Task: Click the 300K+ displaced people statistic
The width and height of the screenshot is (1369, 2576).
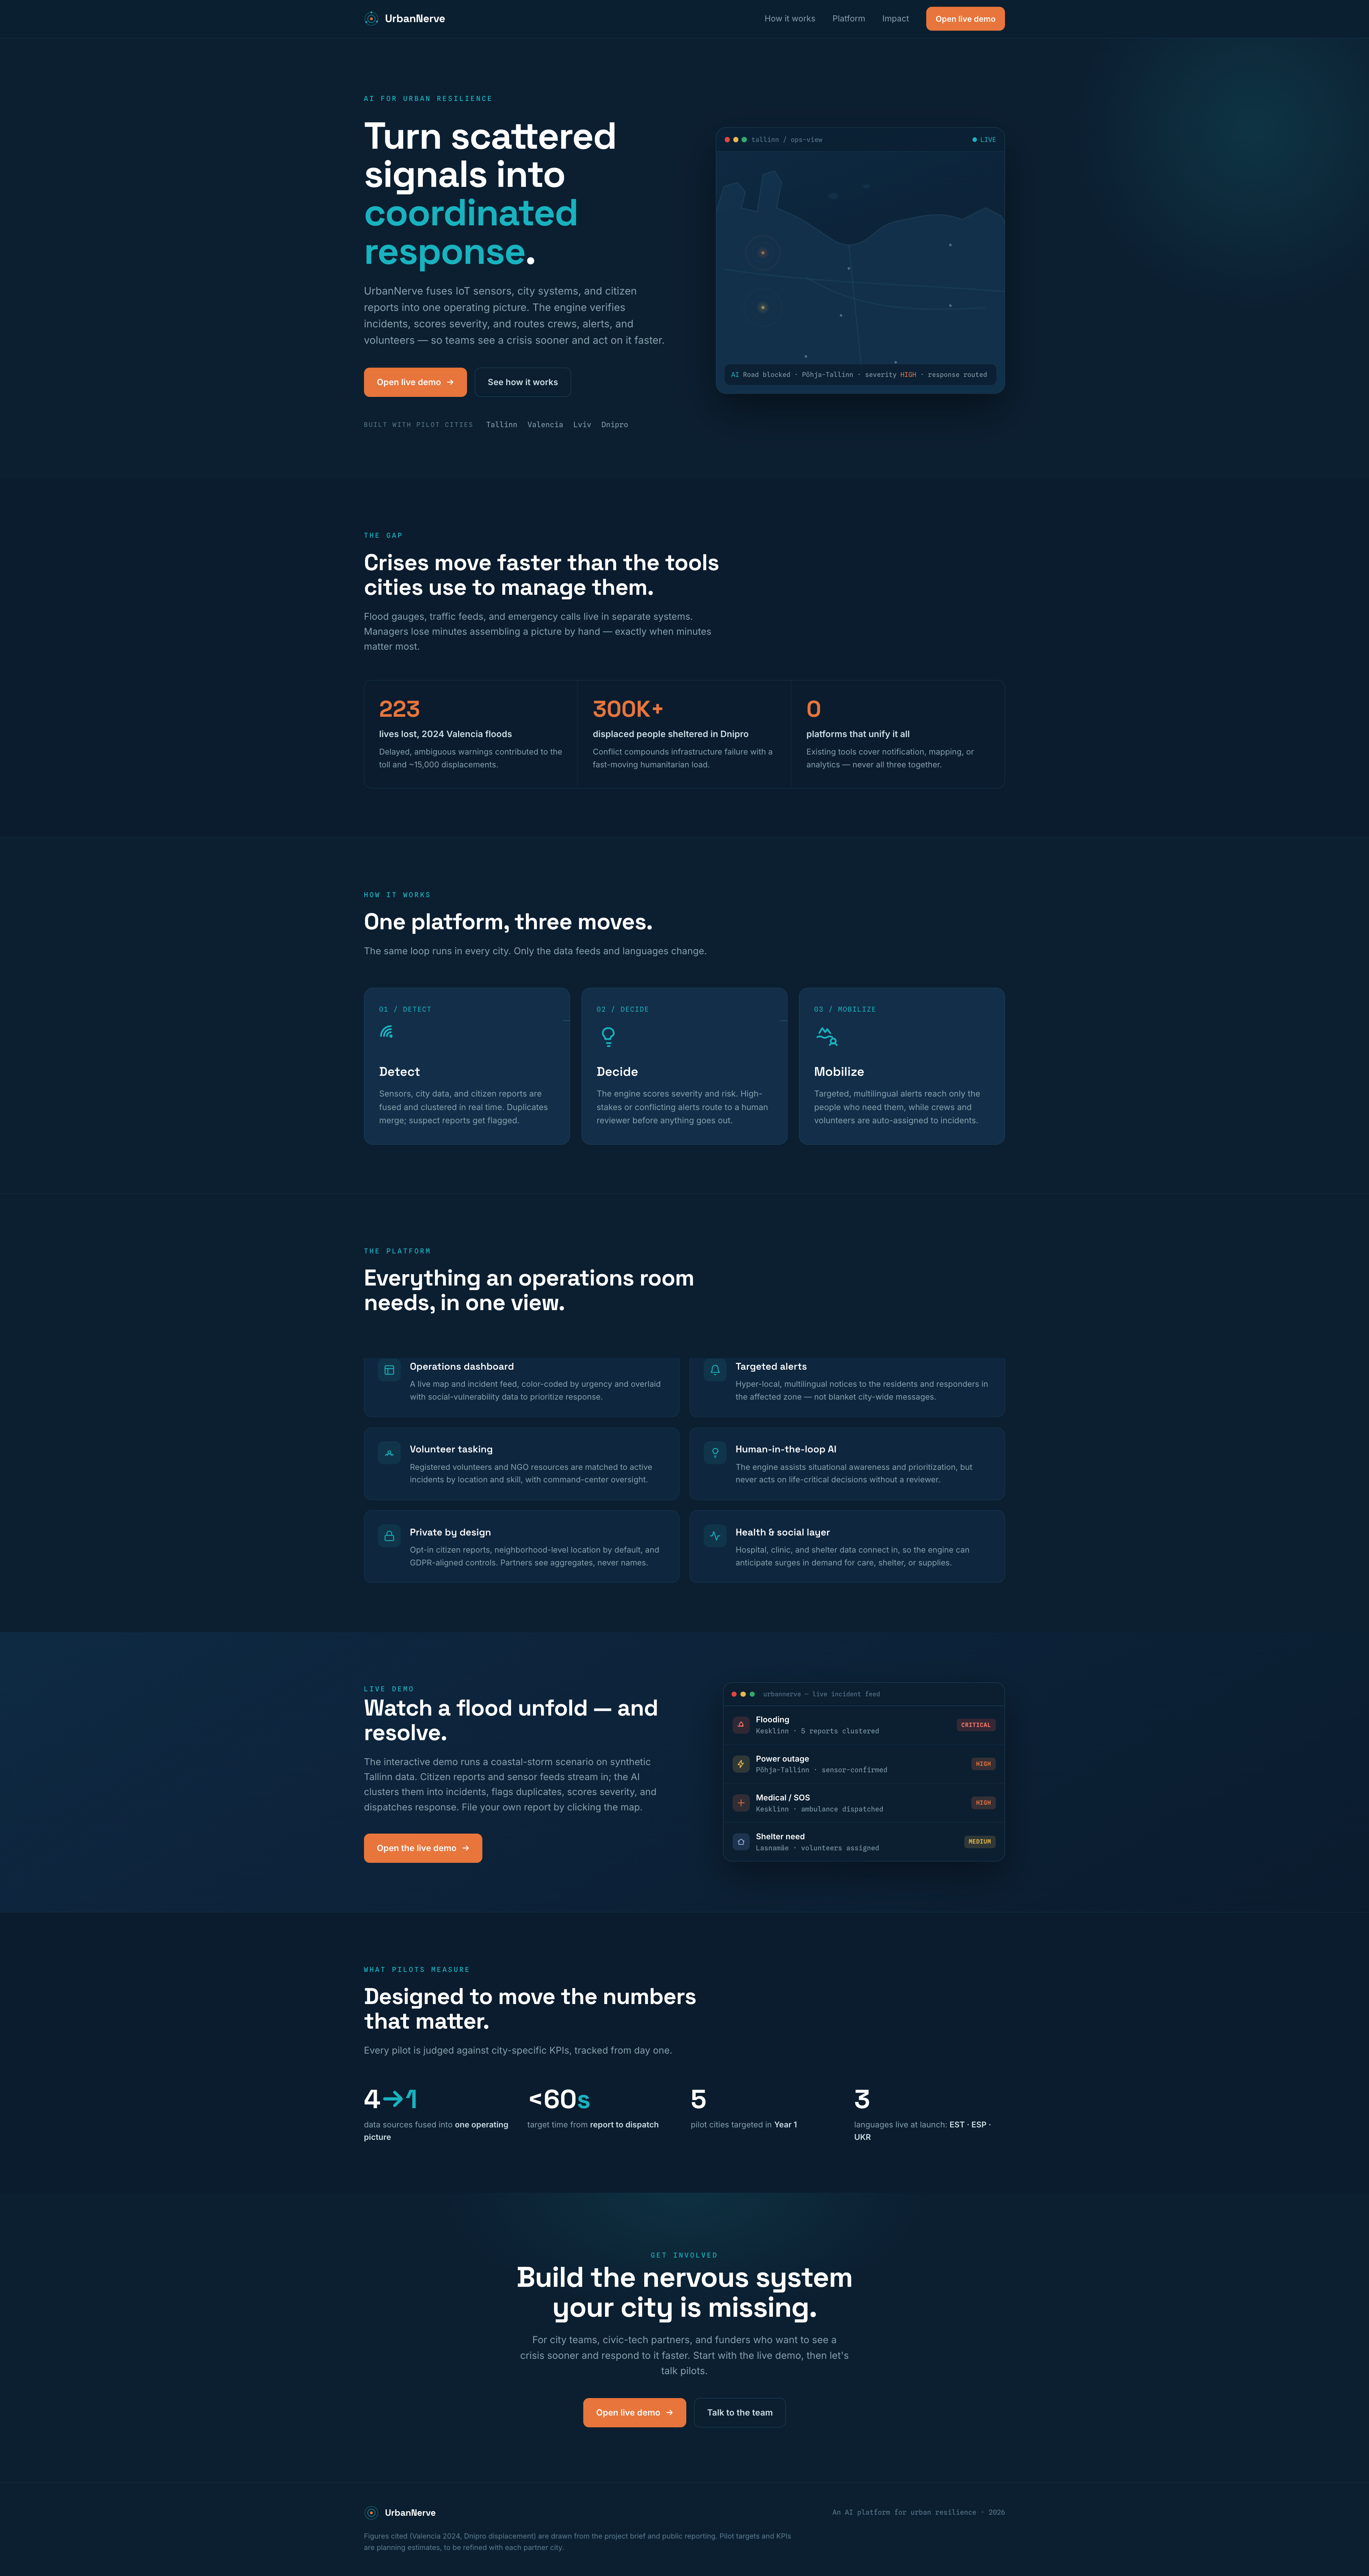Action: pyautogui.click(x=684, y=734)
